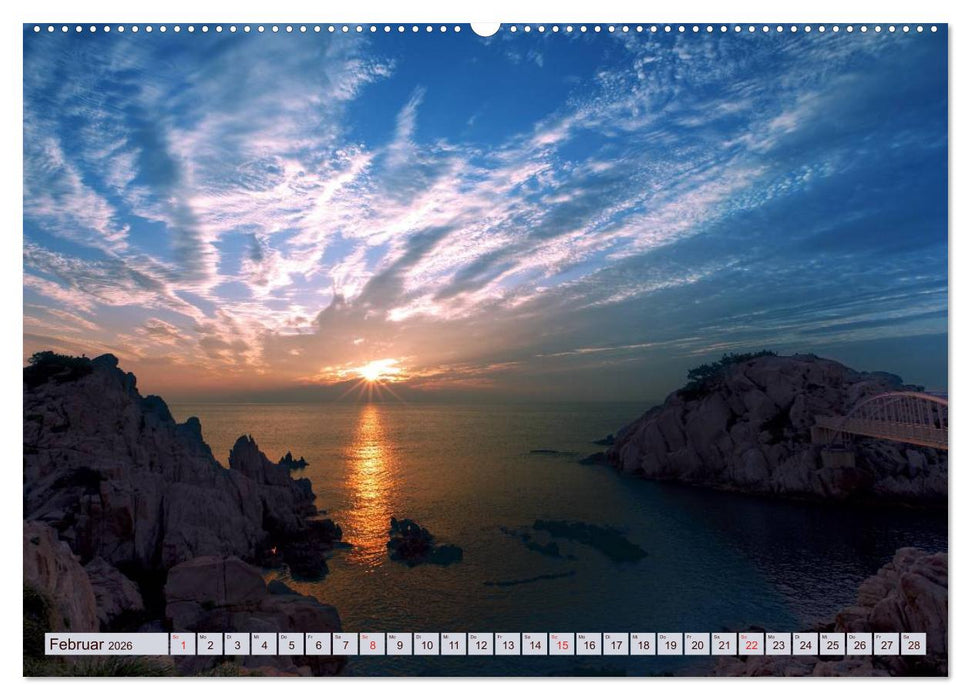Pick the red date 15 cell
Screen dimensions: 971x700
(x=561, y=645)
